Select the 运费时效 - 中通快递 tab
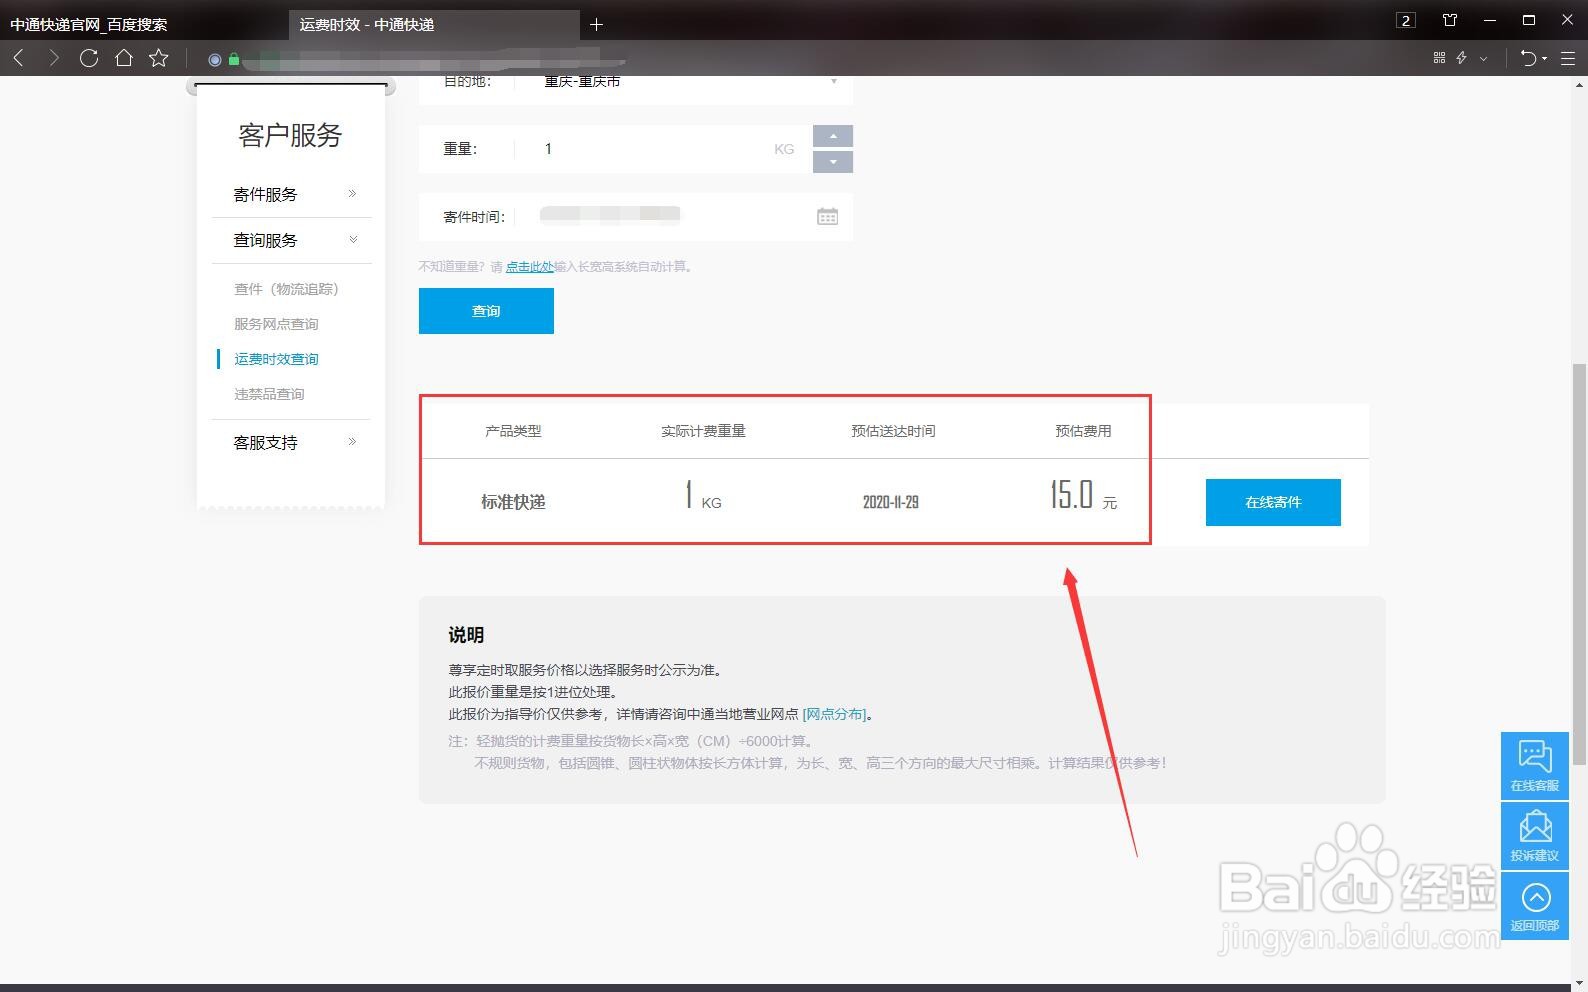This screenshot has height=992, width=1588. click(434, 24)
